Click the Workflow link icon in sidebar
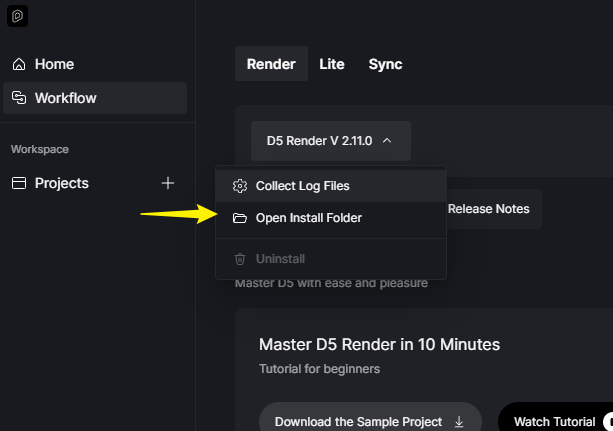Screen dimensions: 613x431 tap(19, 98)
